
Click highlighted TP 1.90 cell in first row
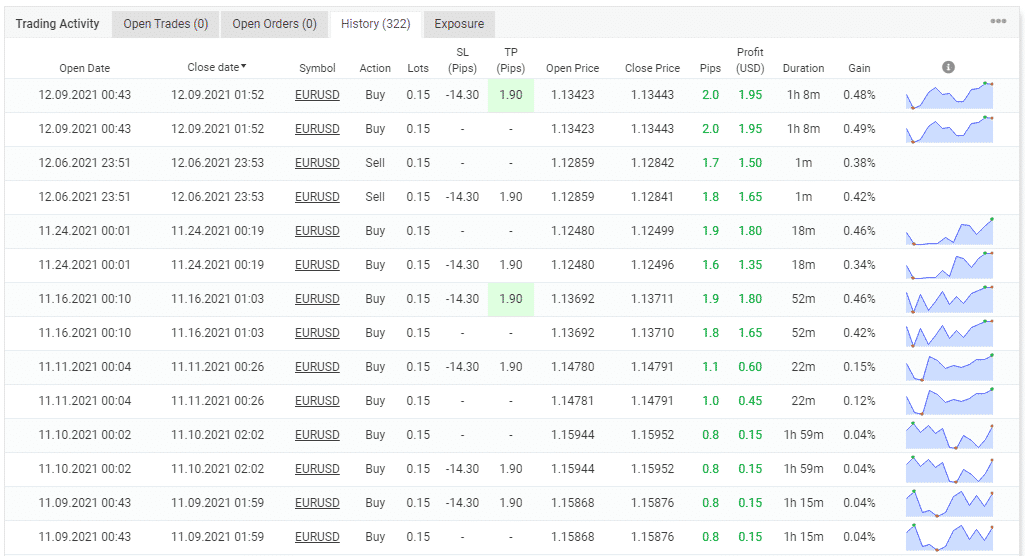pyautogui.click(x=510, y=95)
